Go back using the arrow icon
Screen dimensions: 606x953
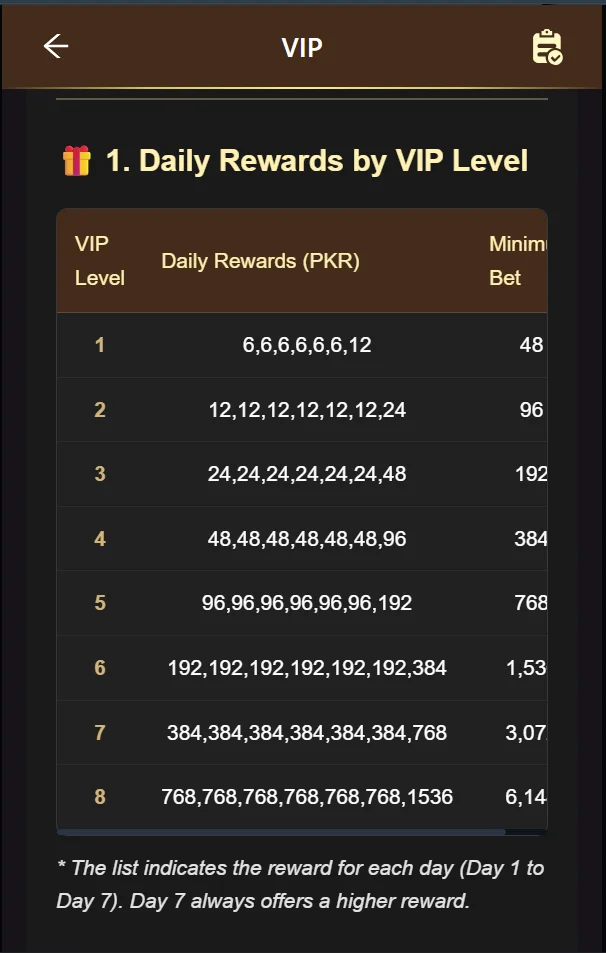coord(56,46)
